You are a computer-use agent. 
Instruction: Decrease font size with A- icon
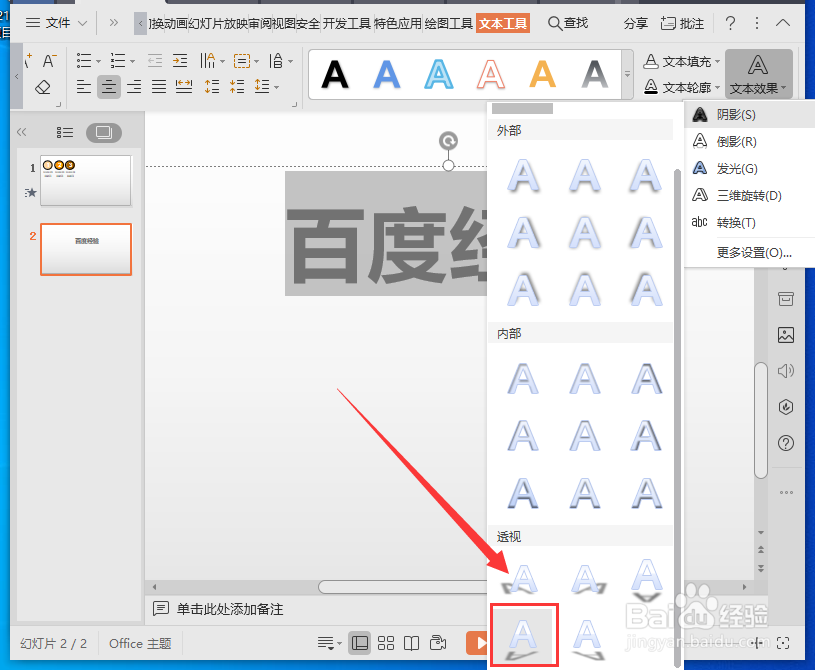tap(49, 61)
